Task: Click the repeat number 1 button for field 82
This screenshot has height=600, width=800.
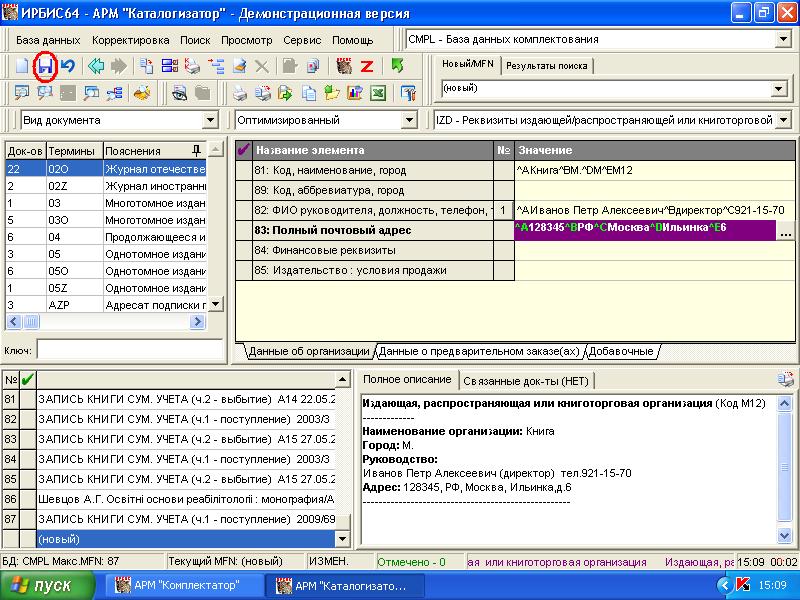Action: (x=503, y=210)
